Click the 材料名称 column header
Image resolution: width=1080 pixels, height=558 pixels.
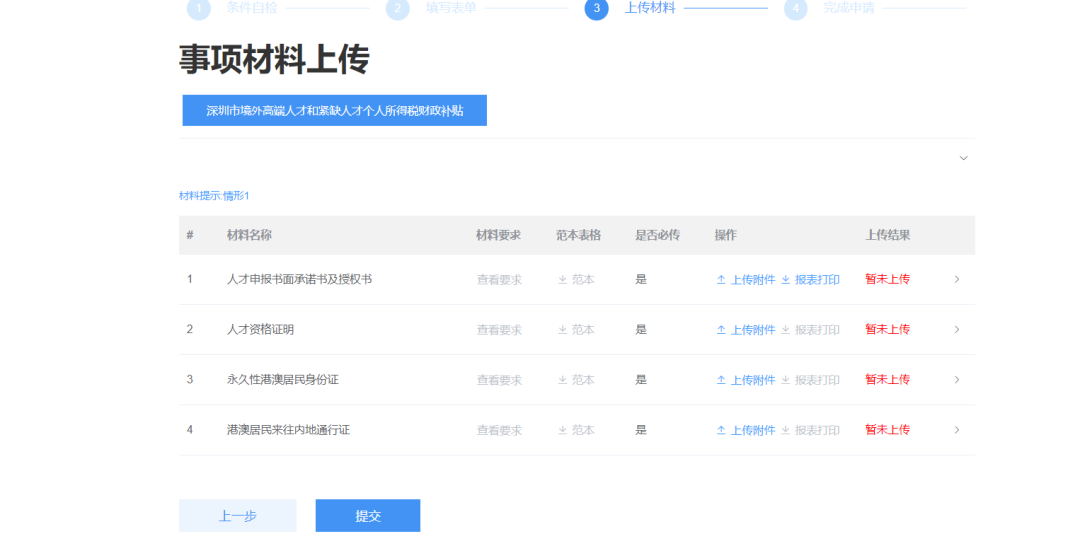pos(249,235)
